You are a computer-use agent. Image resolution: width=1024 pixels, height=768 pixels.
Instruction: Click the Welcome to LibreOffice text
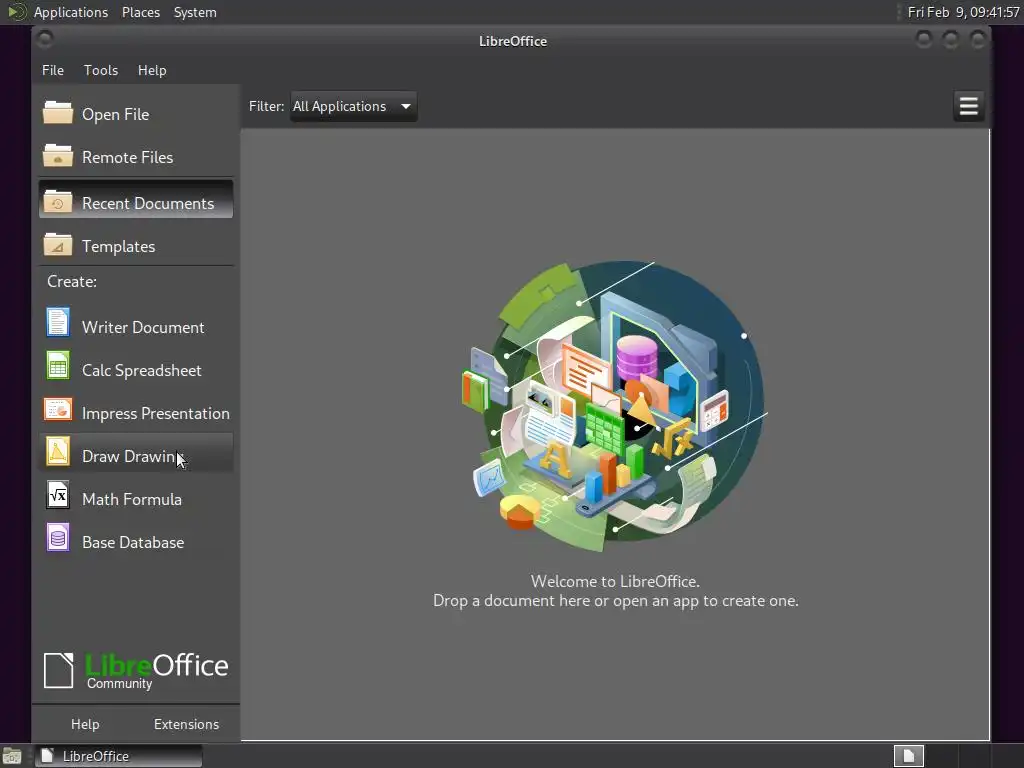click(615, 581)
